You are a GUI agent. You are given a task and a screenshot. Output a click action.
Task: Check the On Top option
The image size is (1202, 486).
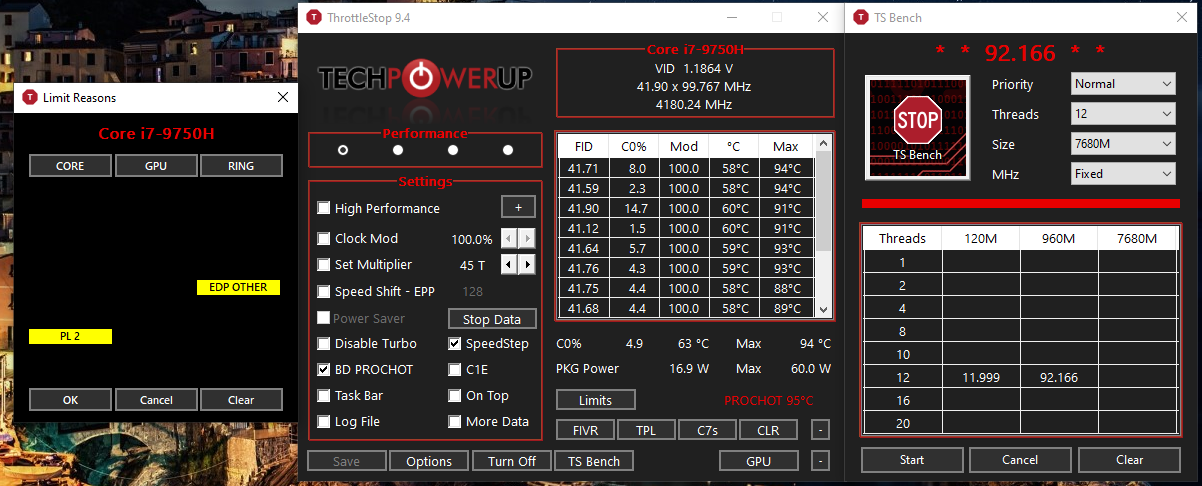pos(455,395)
